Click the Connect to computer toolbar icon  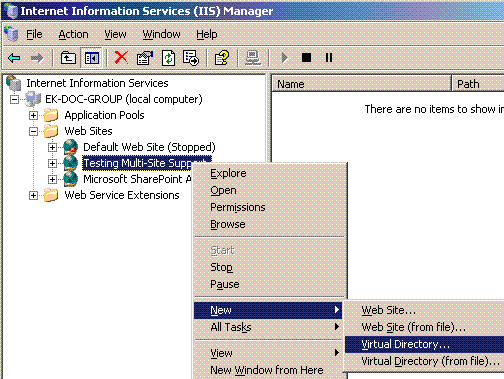[x=253, y=58]
